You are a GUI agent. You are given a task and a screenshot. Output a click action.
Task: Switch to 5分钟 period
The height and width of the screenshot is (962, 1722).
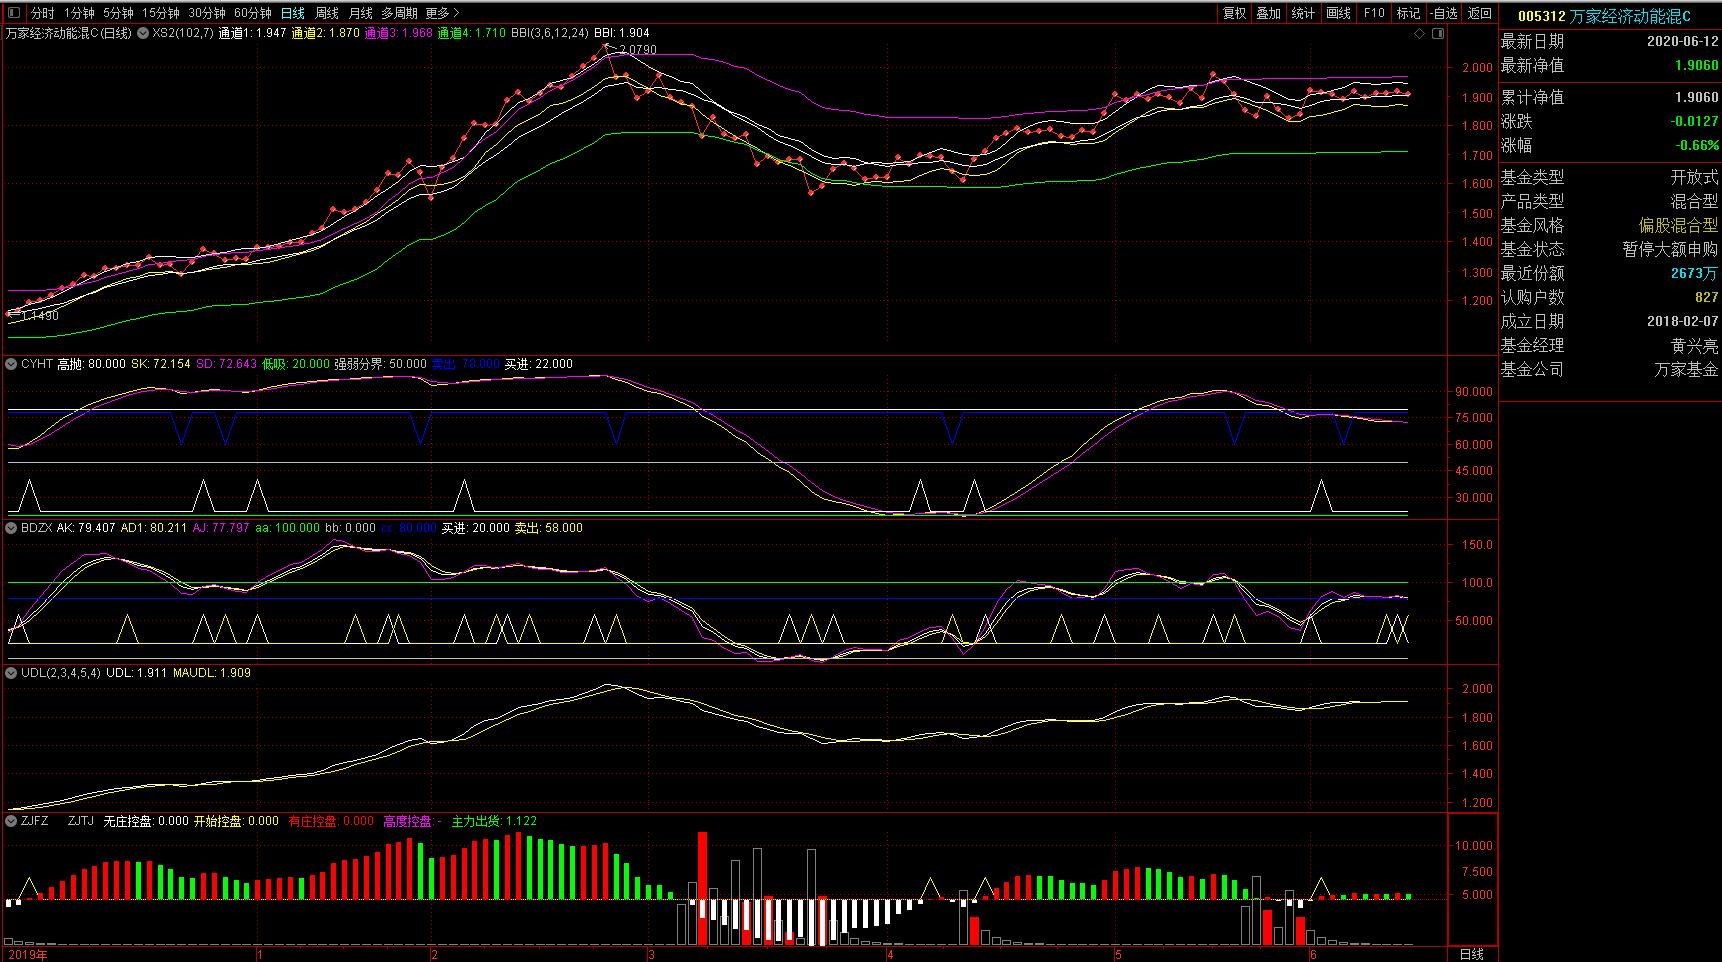coord(118,13)
